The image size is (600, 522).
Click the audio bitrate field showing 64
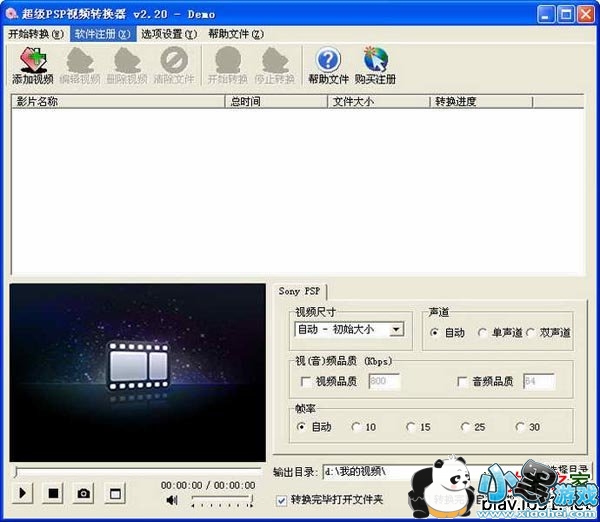(539, 381)
